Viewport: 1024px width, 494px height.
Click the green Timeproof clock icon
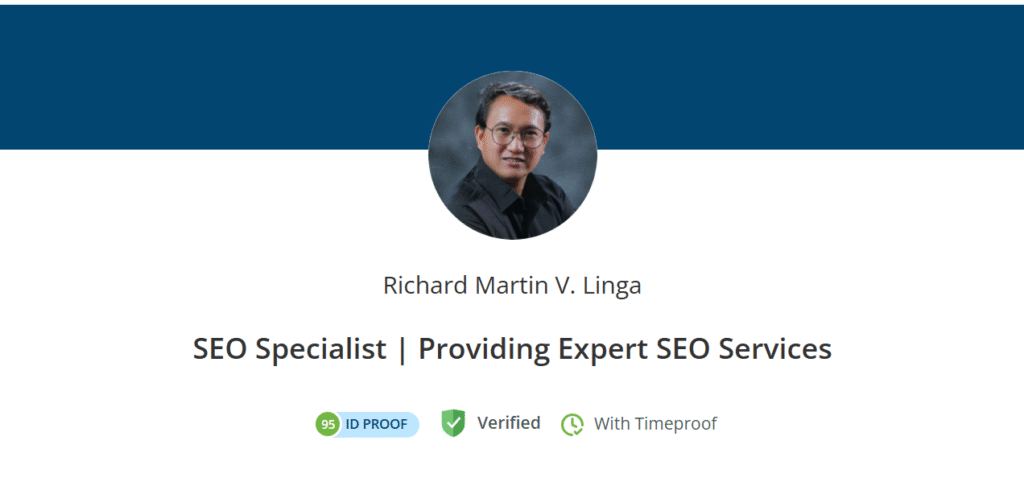click(x=572, y=424)
